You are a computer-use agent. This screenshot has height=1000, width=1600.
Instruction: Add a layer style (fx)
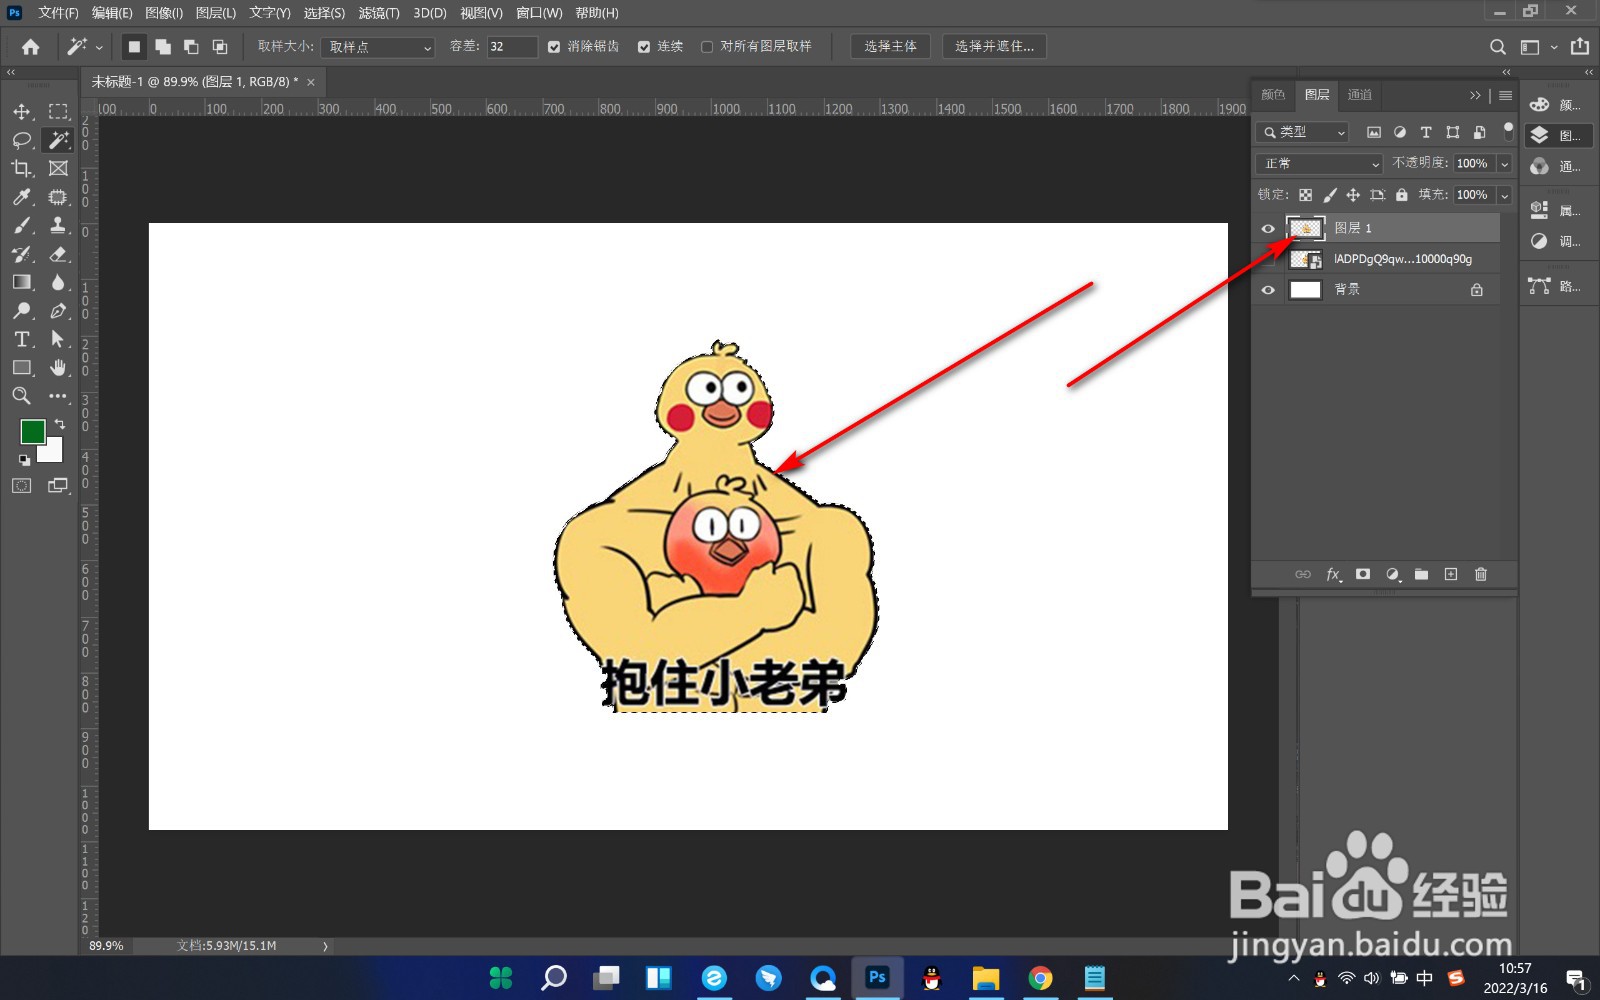[x=1333, y=574]
